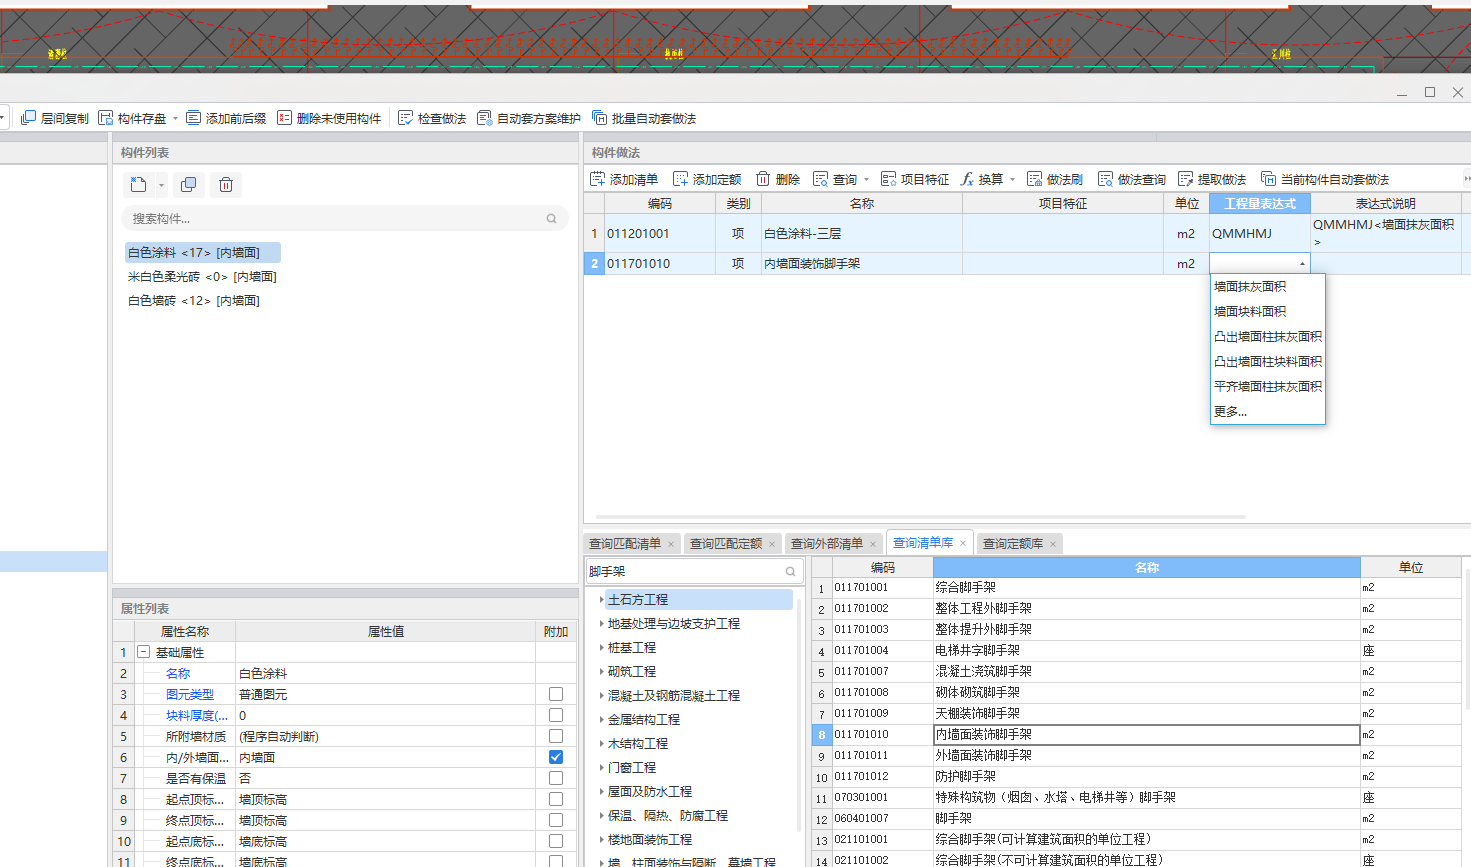Collapse 基础属性 group in 属性列表

pyautogui.click(x=143, y=652)
